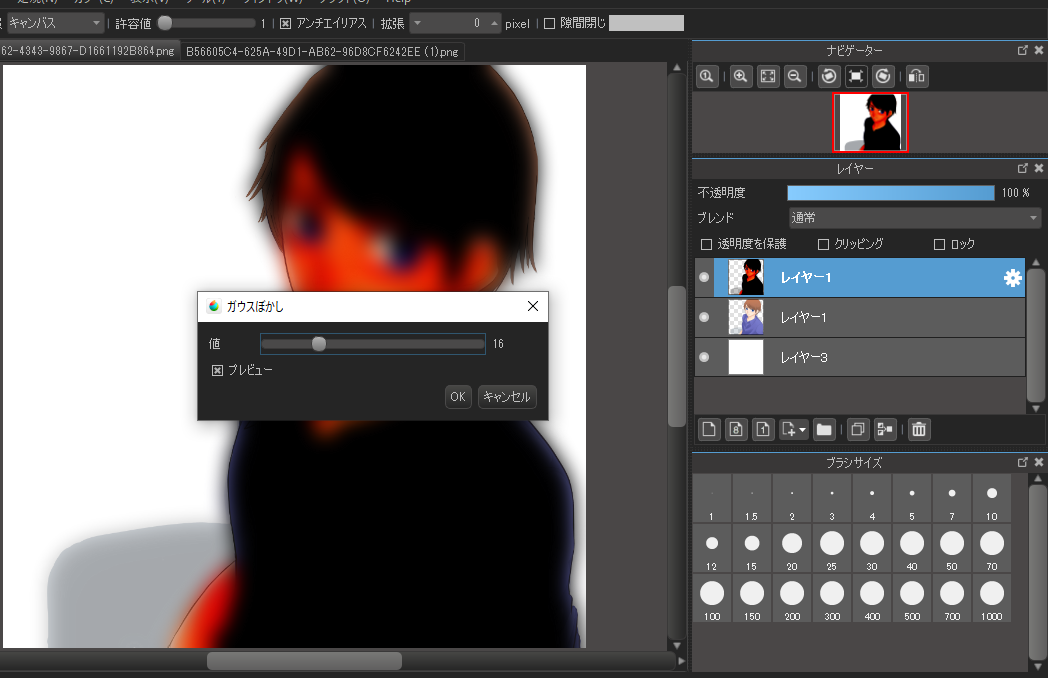Duplicate the selected layer
1048x678 pixels.
pyautogui.click(x=857, y=429)
